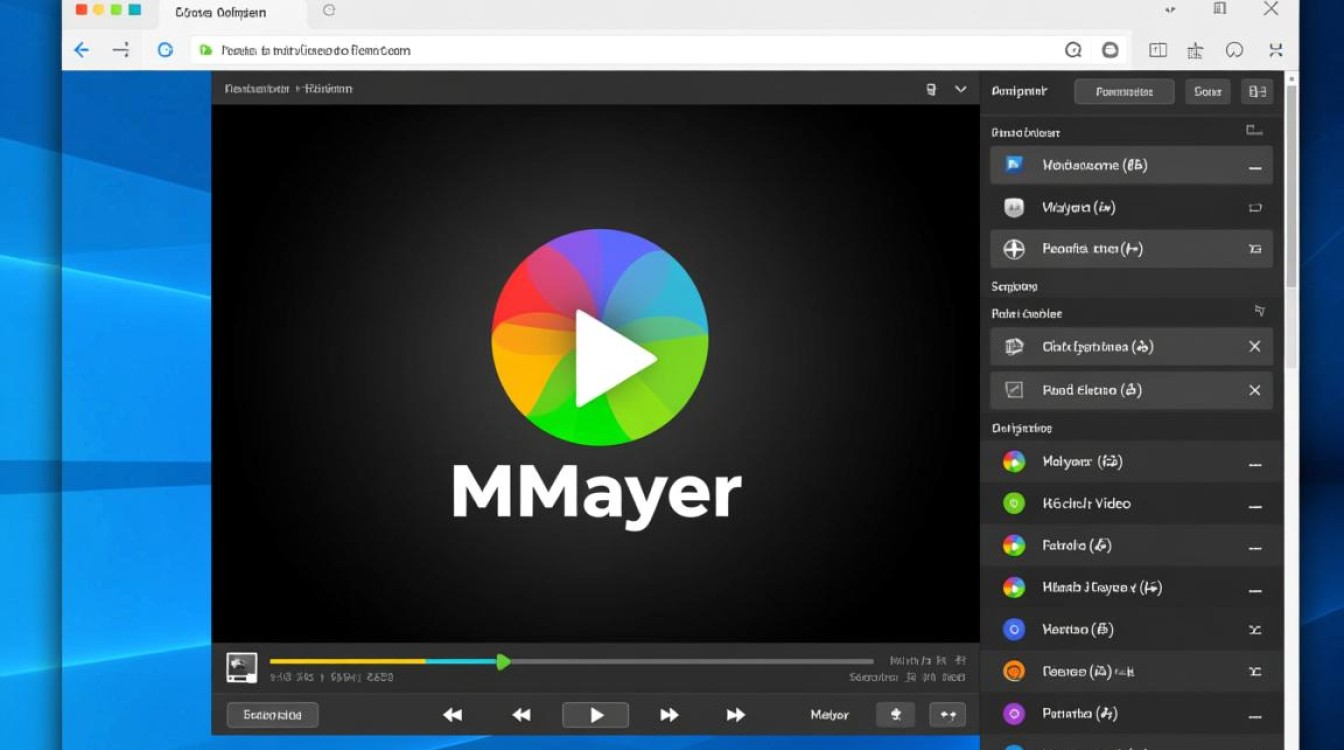Select the Kodi Video player icon
This screenshot has height=750, width=1344.
pyautogui.click(x=1013, y=503)
